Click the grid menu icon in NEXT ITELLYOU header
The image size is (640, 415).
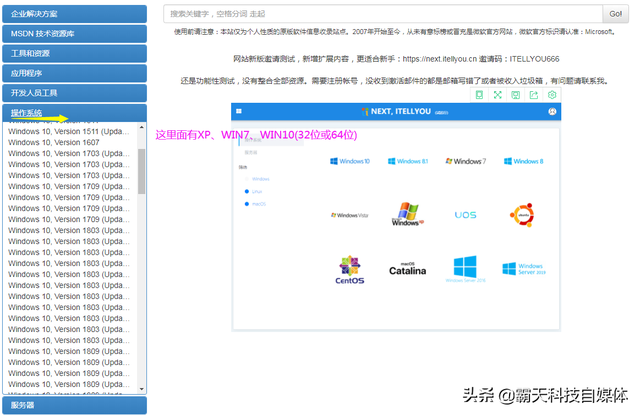pyautogui.click(x=239, y=111)
